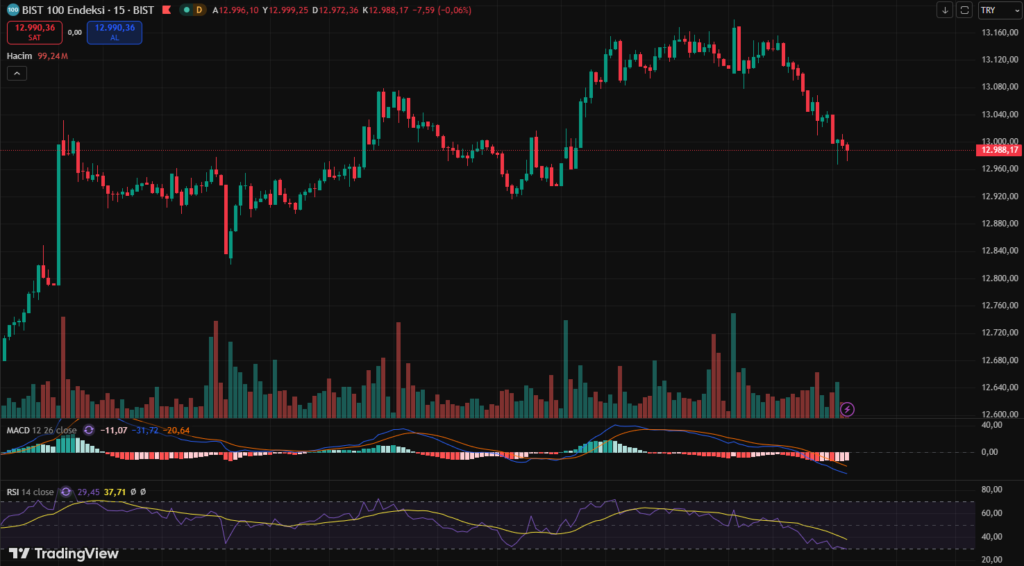Toggle the orange D data-delay badge
This screenshot has height=566, width=1024.
click(199, 10)
